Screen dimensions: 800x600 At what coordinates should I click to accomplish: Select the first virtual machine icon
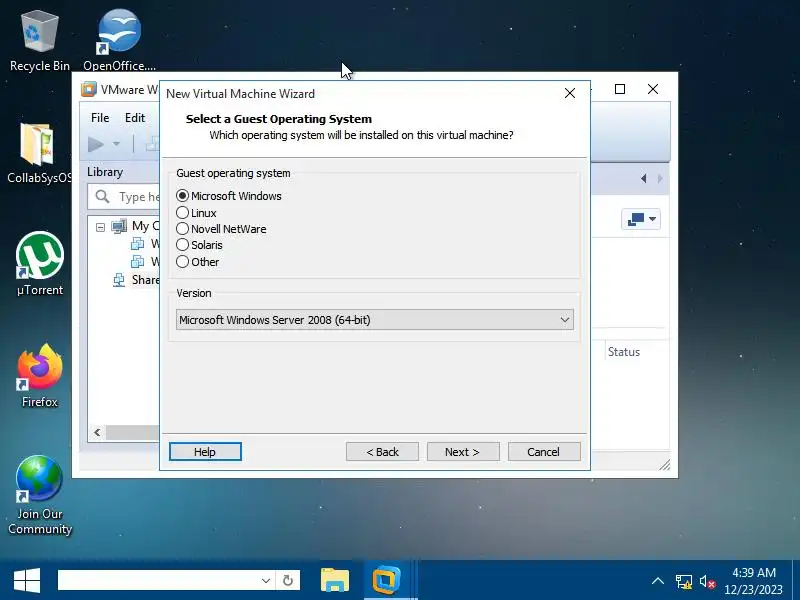[x=137, y=244]
